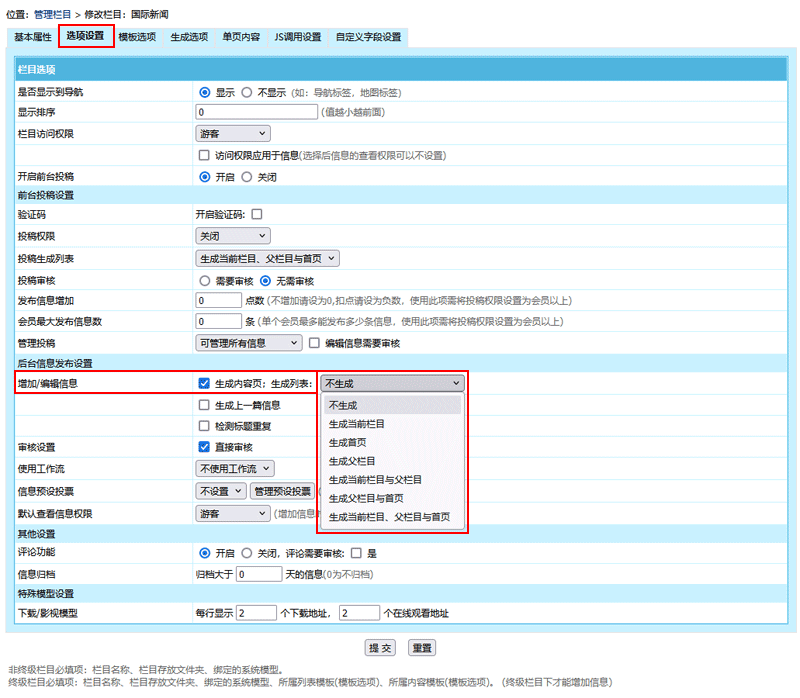This screenshot has height=698, width=800.
Task: Check 访问权限应用于信息 option
Action: tap(205, 156)
